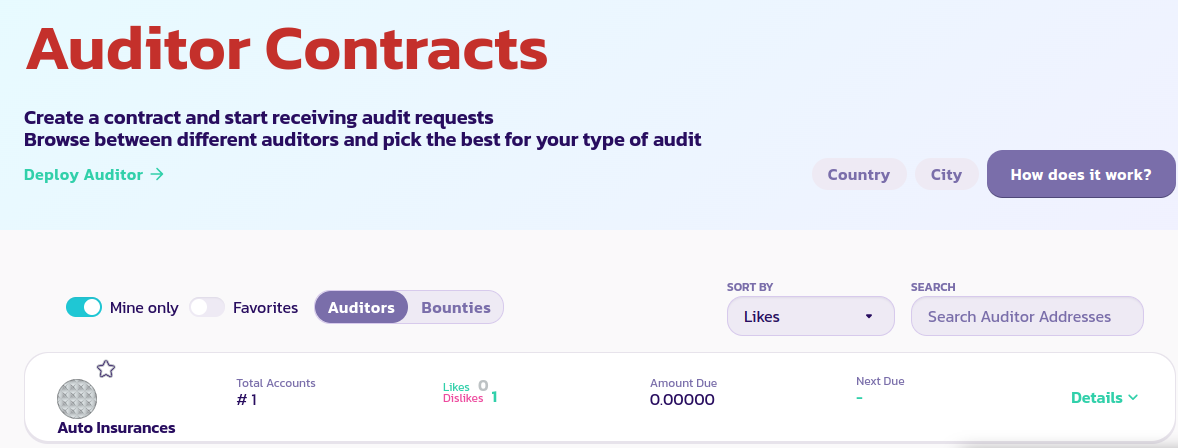Click the Total Accounts #1 value
Image resolution: width=1178 pixels, height=448 pixels.
coord(247,400)
